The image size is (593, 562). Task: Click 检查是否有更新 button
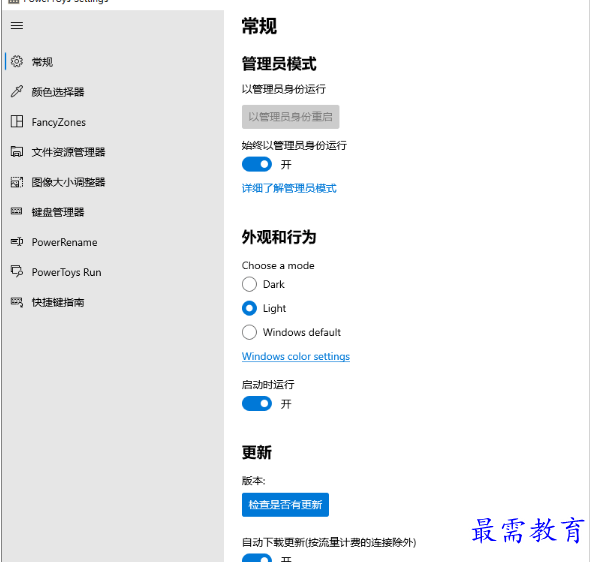(286, 505)
